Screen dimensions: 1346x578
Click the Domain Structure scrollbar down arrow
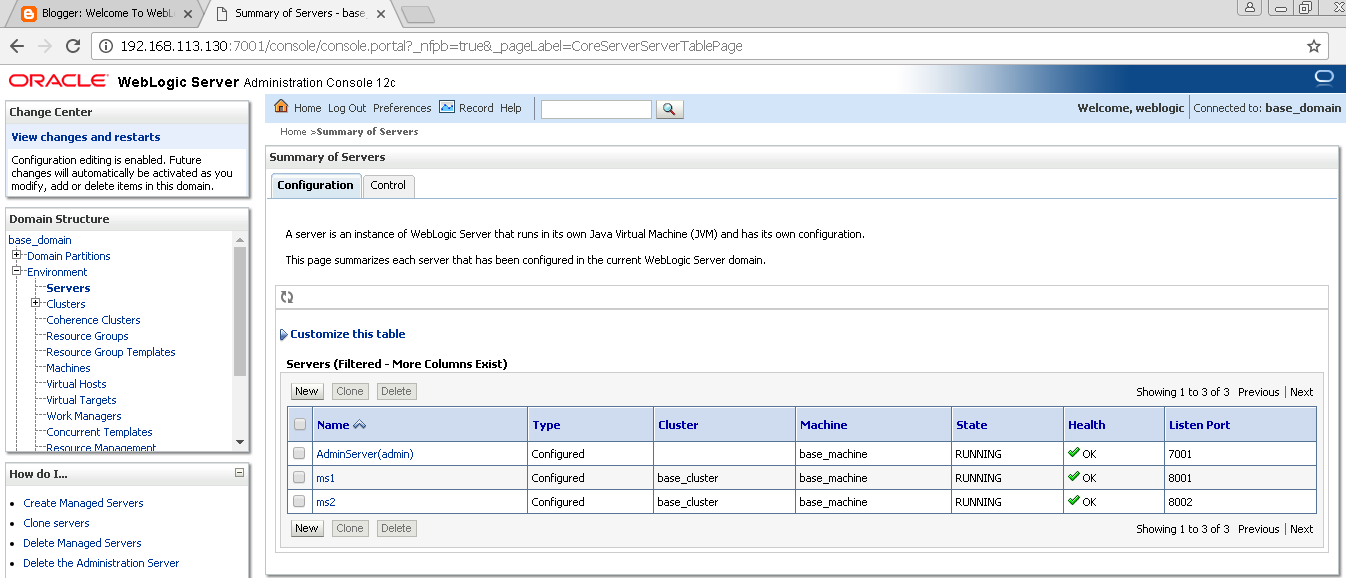click(x=239, y=442)
